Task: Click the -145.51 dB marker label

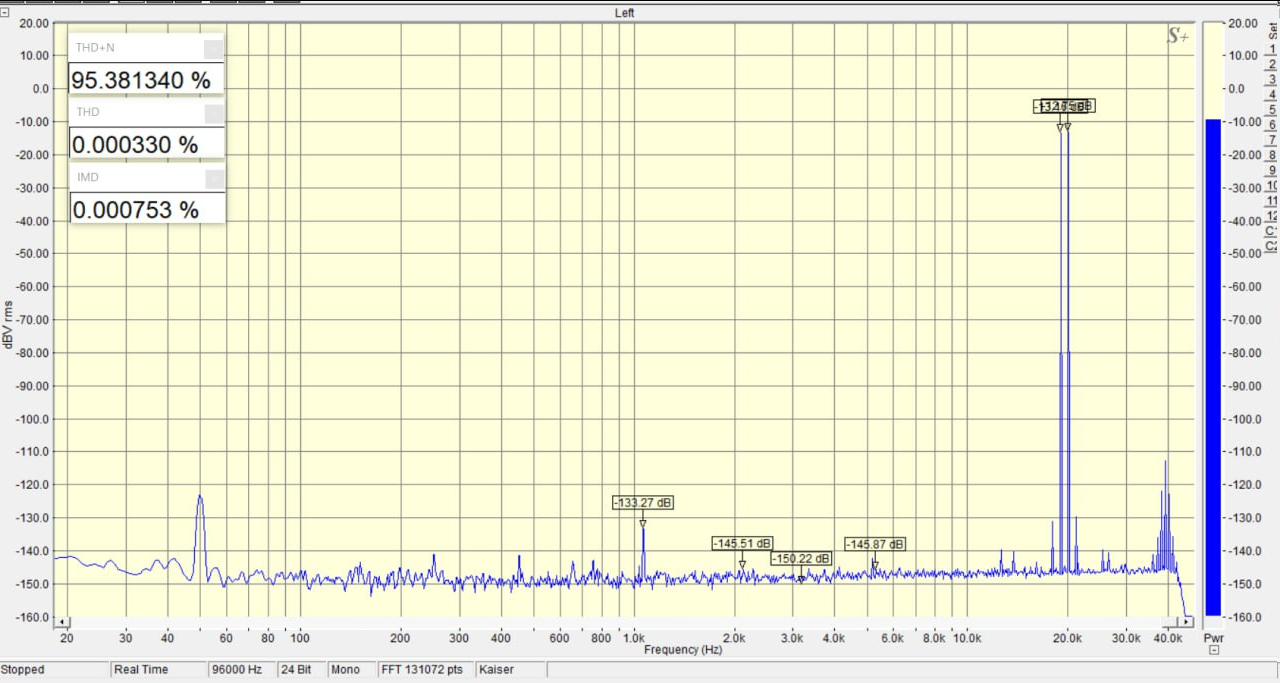Action: coord(742,543)
